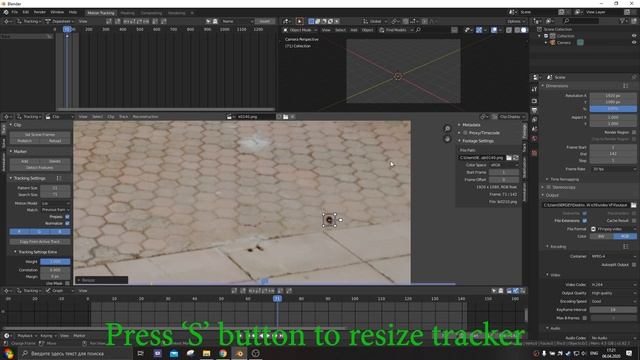
Task: Enable the Autosplit Output checkbox
Action: coord(634,264)
